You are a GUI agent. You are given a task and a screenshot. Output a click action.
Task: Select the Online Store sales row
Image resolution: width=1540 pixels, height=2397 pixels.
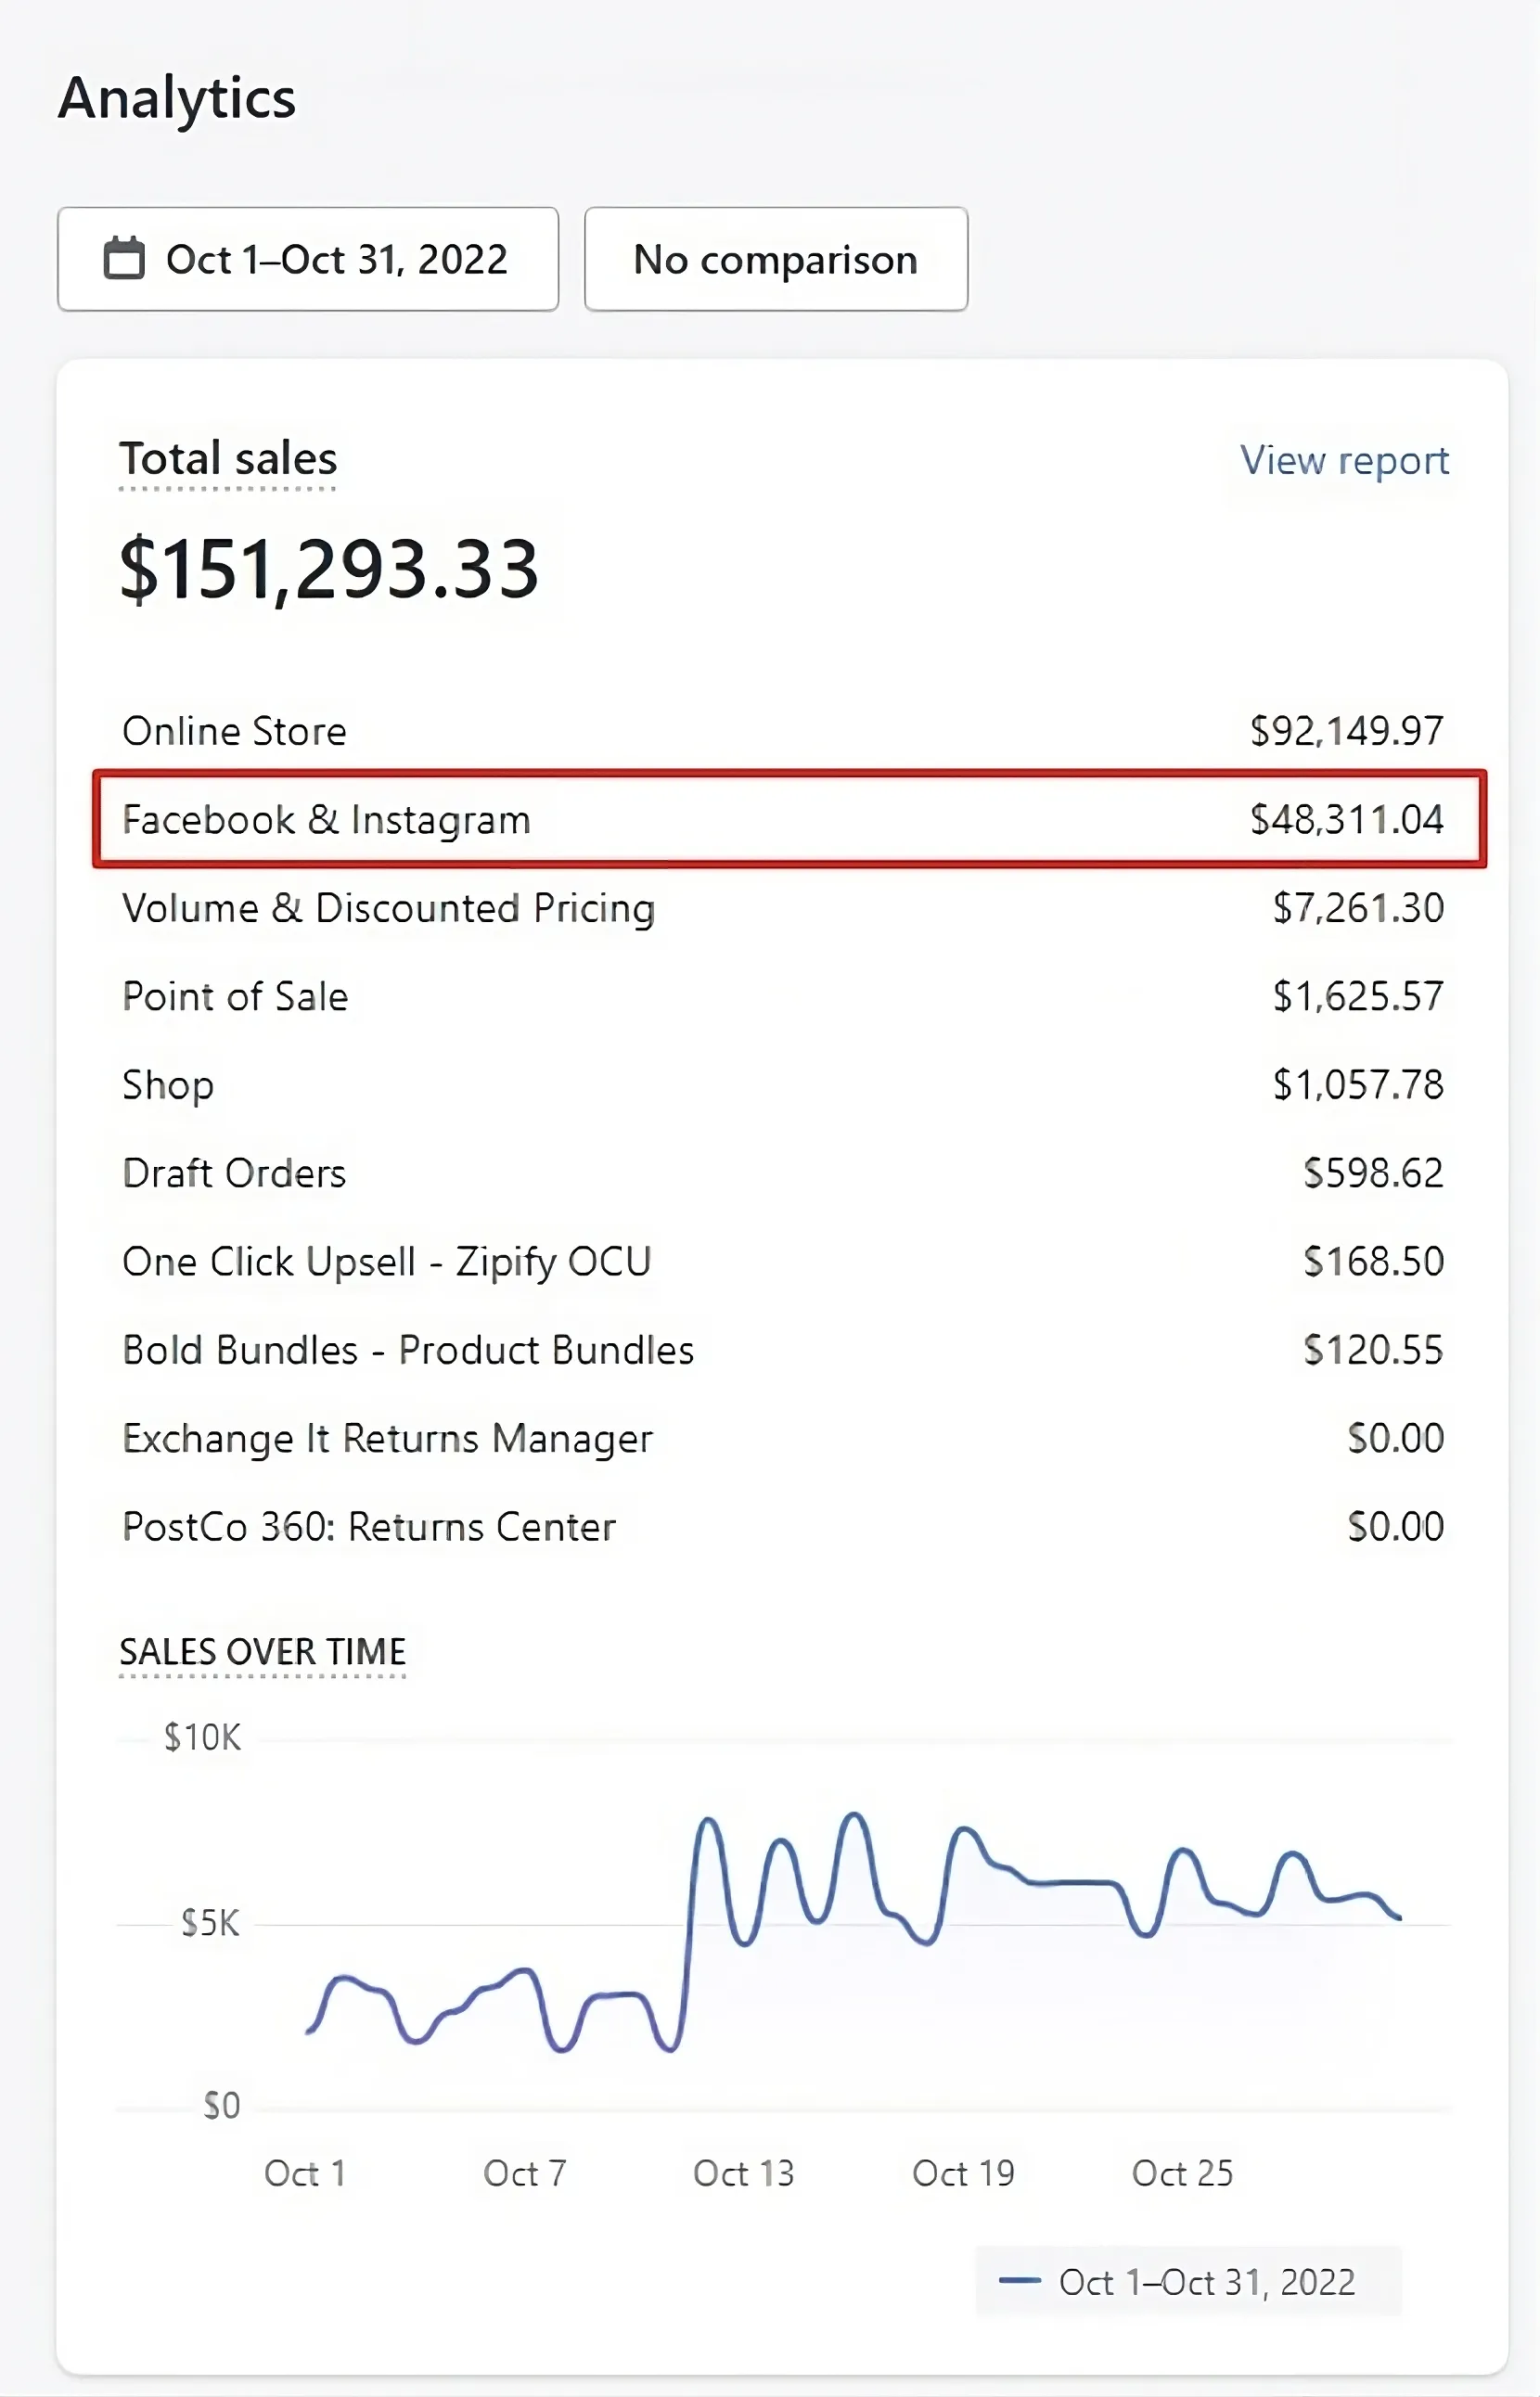782,731
